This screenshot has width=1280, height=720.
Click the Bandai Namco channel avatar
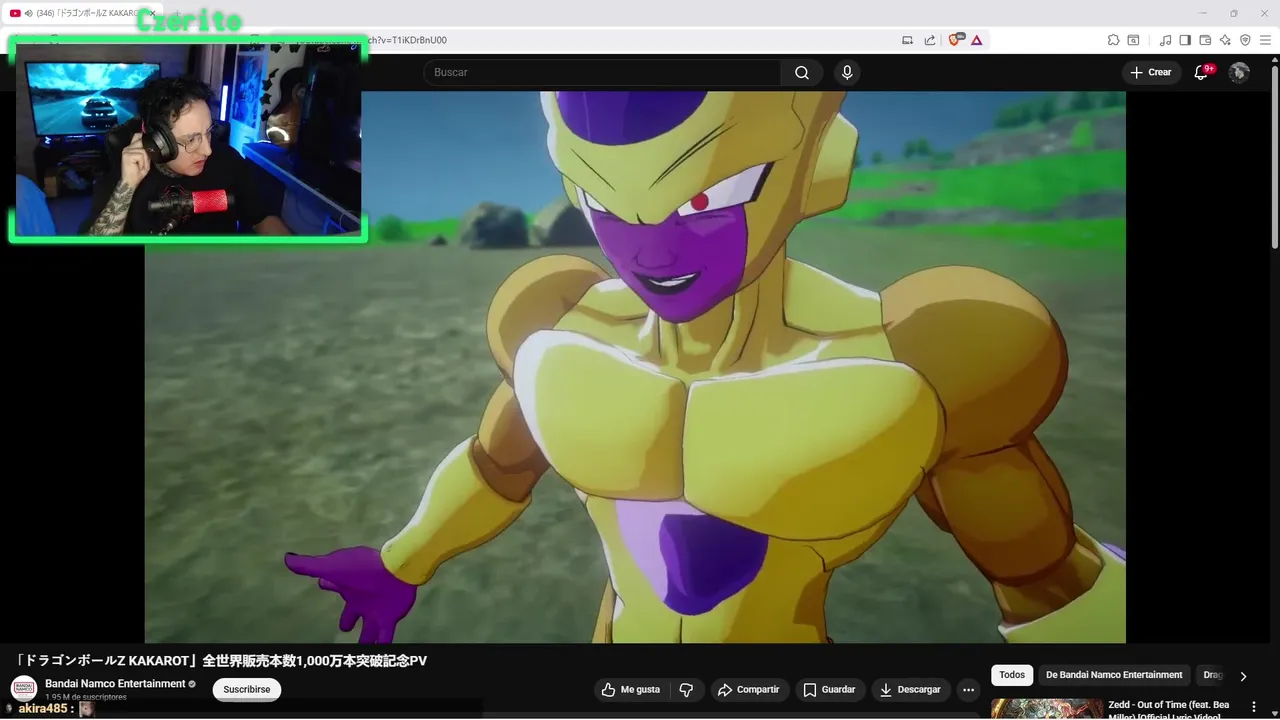[x=24, y=689]
